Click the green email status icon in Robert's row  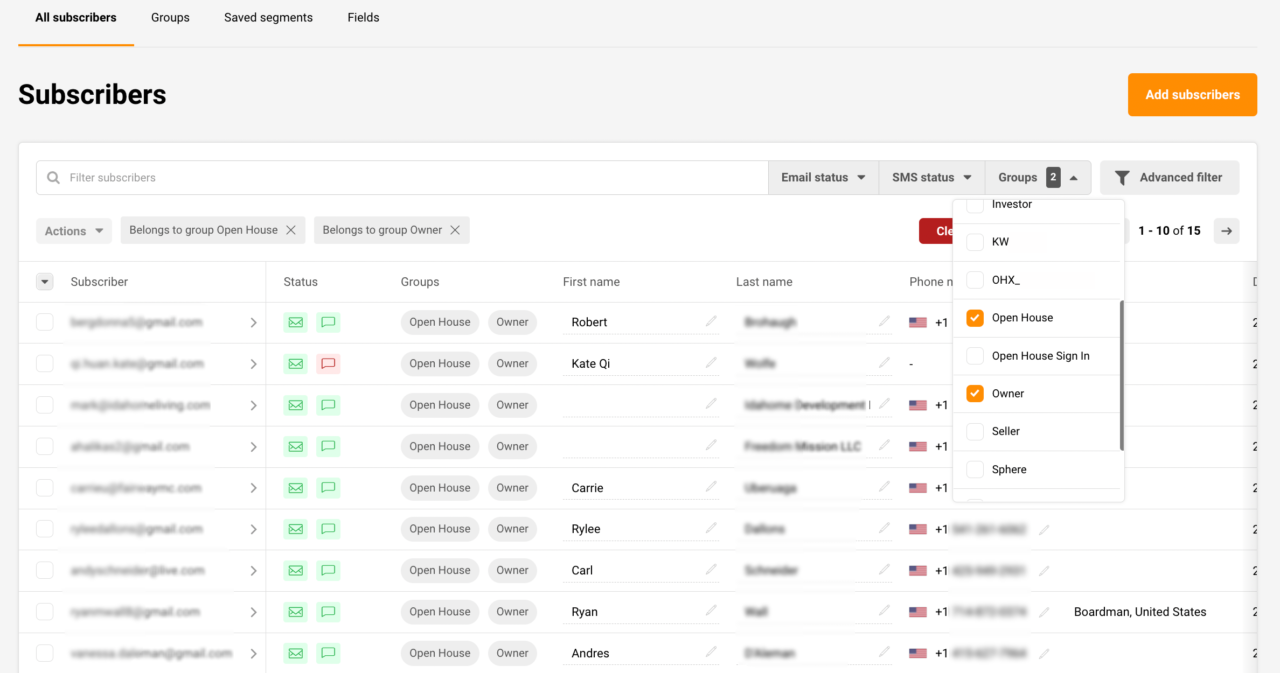(x=295, y=322)
